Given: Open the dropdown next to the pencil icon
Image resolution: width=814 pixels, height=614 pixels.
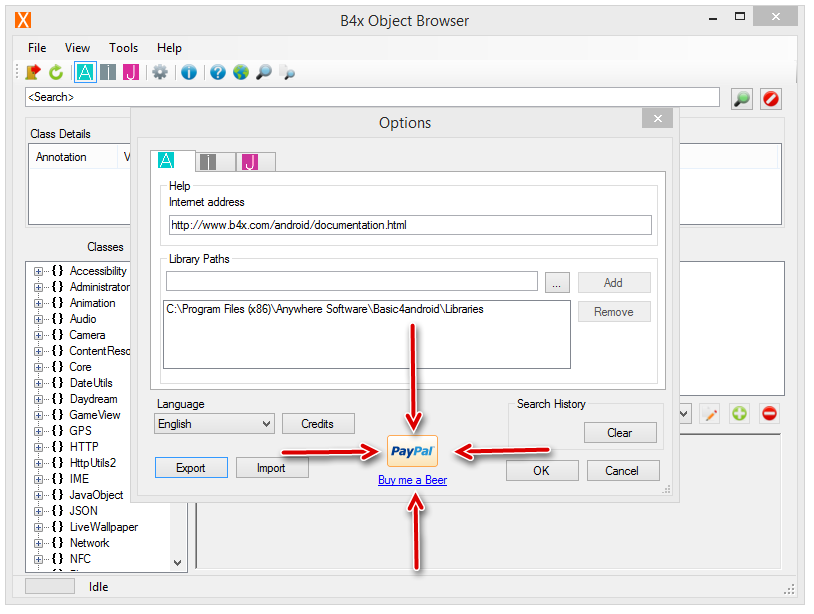Looking at the screenshot, I should point(685,414).
